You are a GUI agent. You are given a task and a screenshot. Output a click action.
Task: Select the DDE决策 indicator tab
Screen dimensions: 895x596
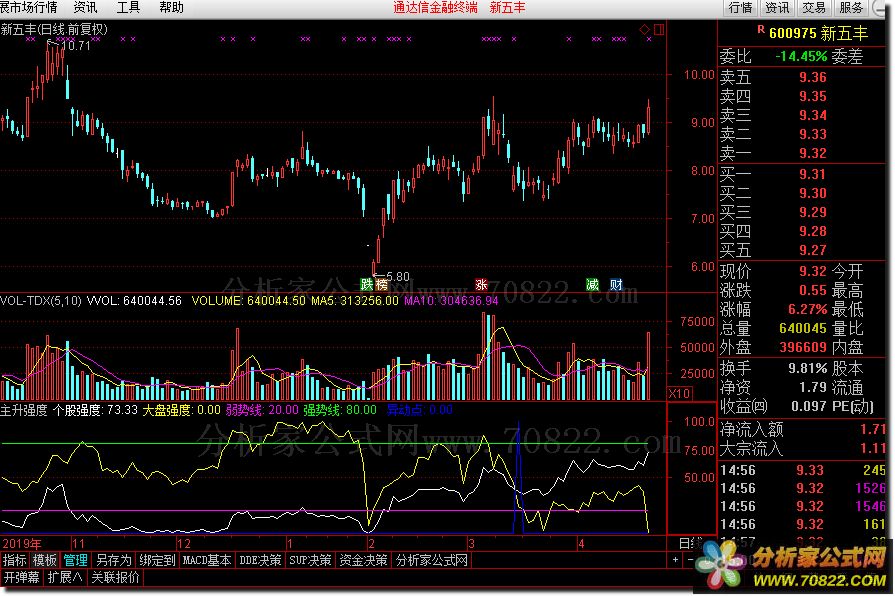[260, 560]
